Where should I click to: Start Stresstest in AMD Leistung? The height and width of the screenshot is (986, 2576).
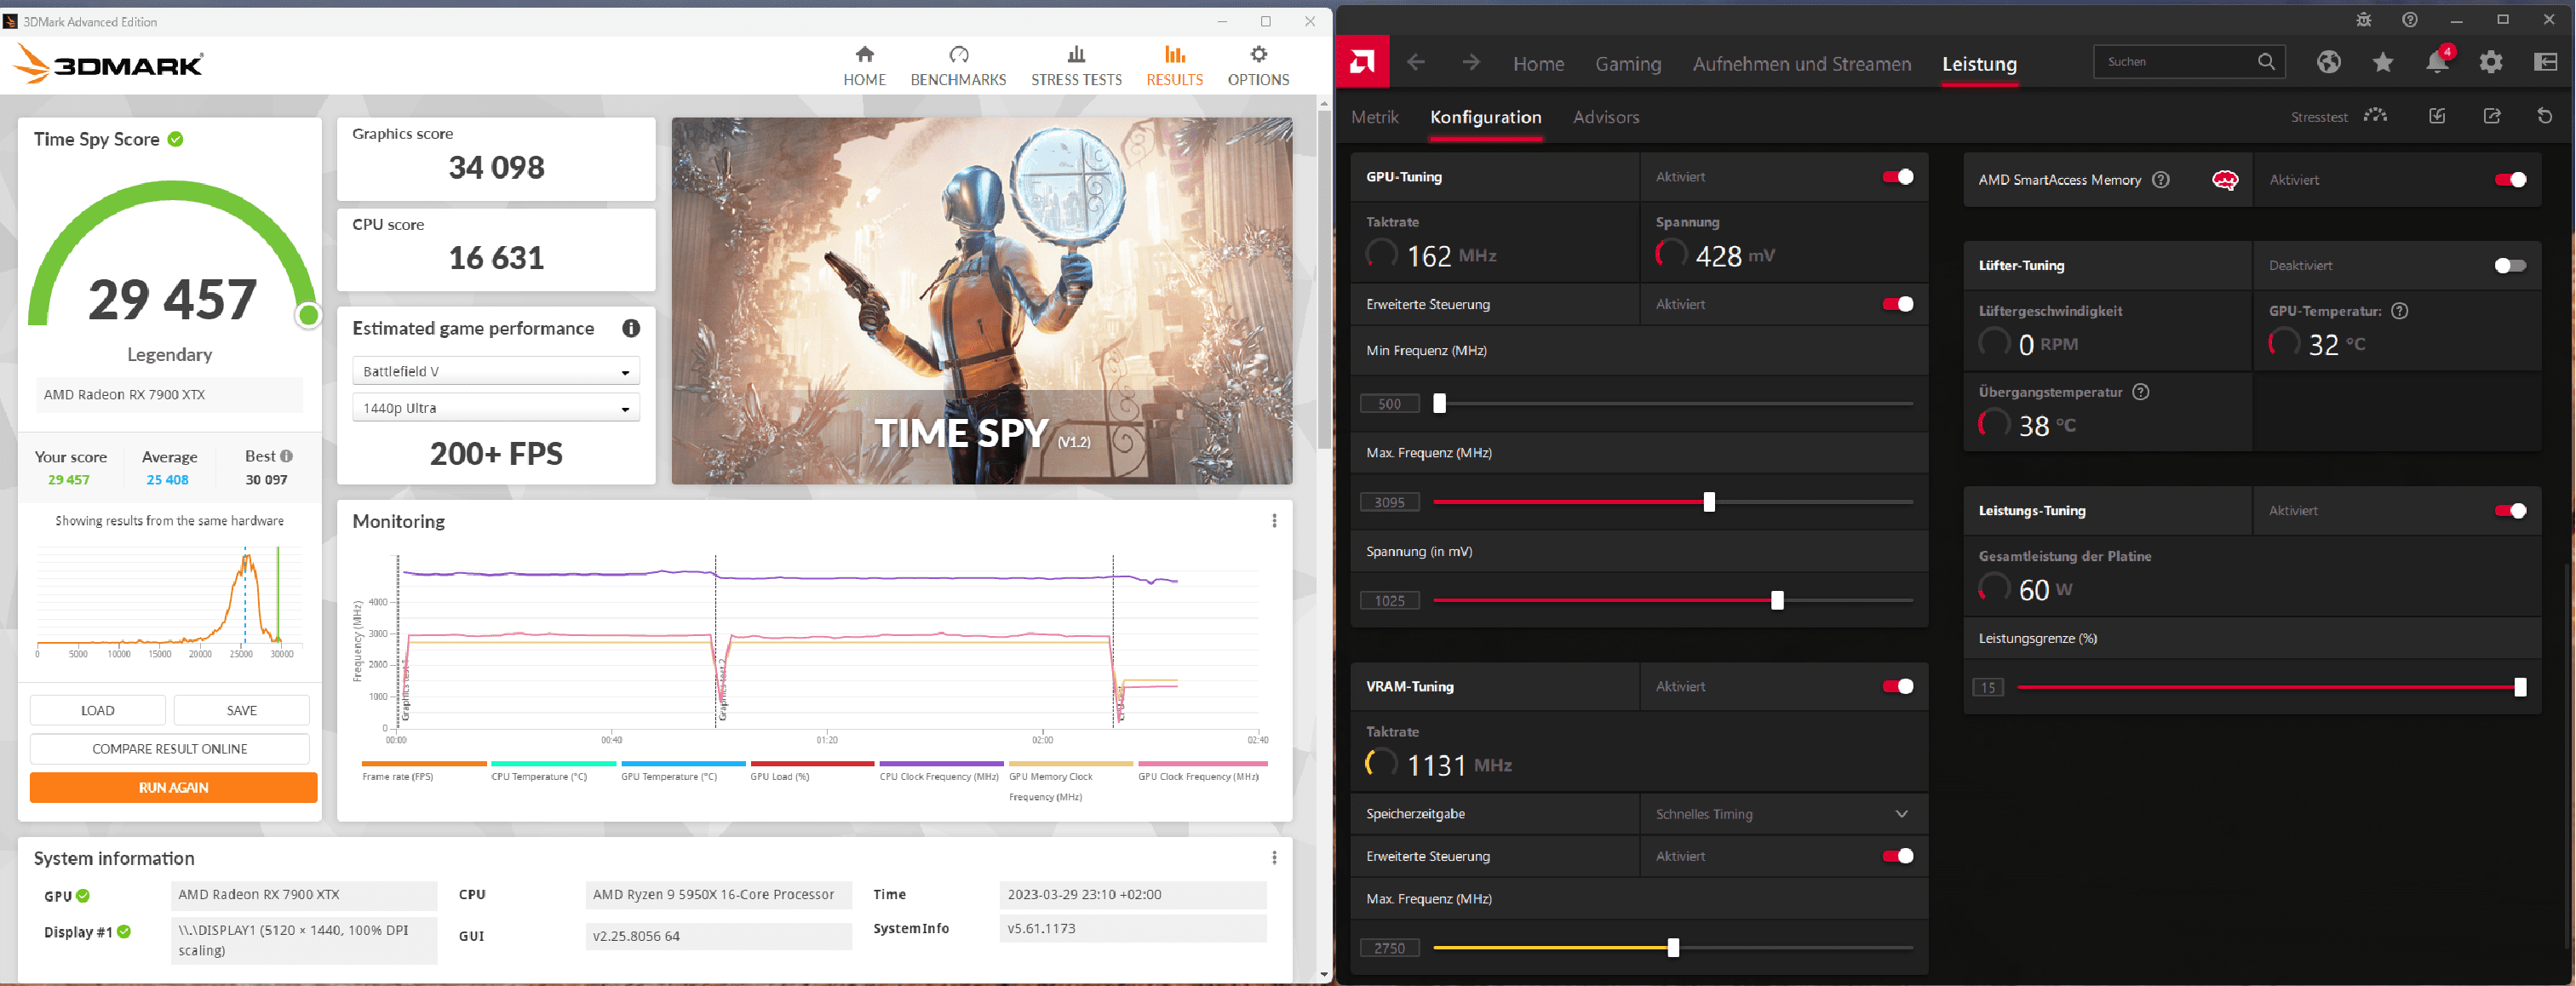click(2339, 117)
